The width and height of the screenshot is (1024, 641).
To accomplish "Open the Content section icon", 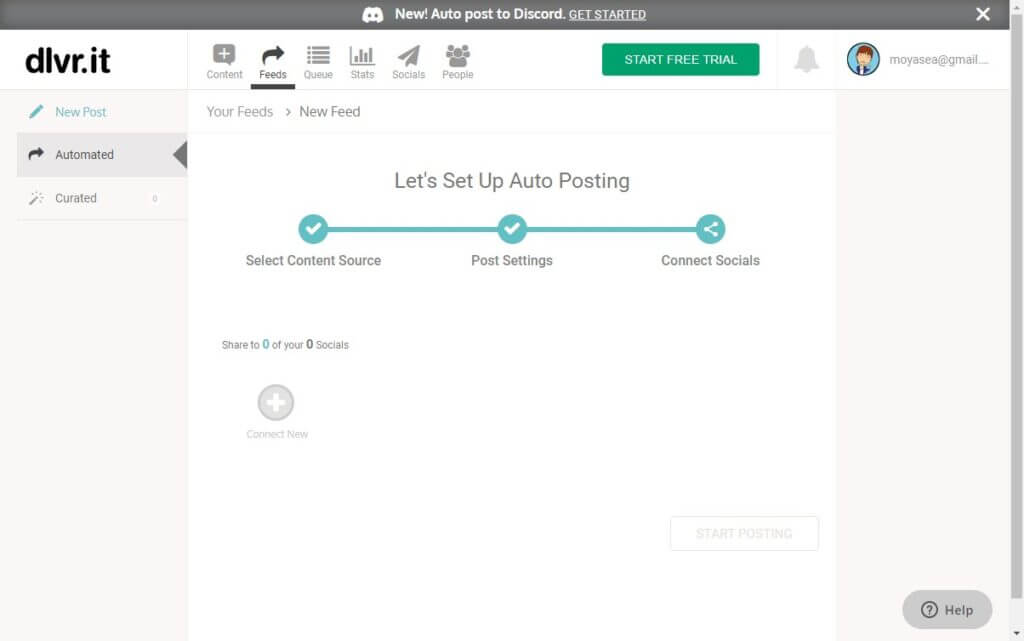I will tap(224, 56).
